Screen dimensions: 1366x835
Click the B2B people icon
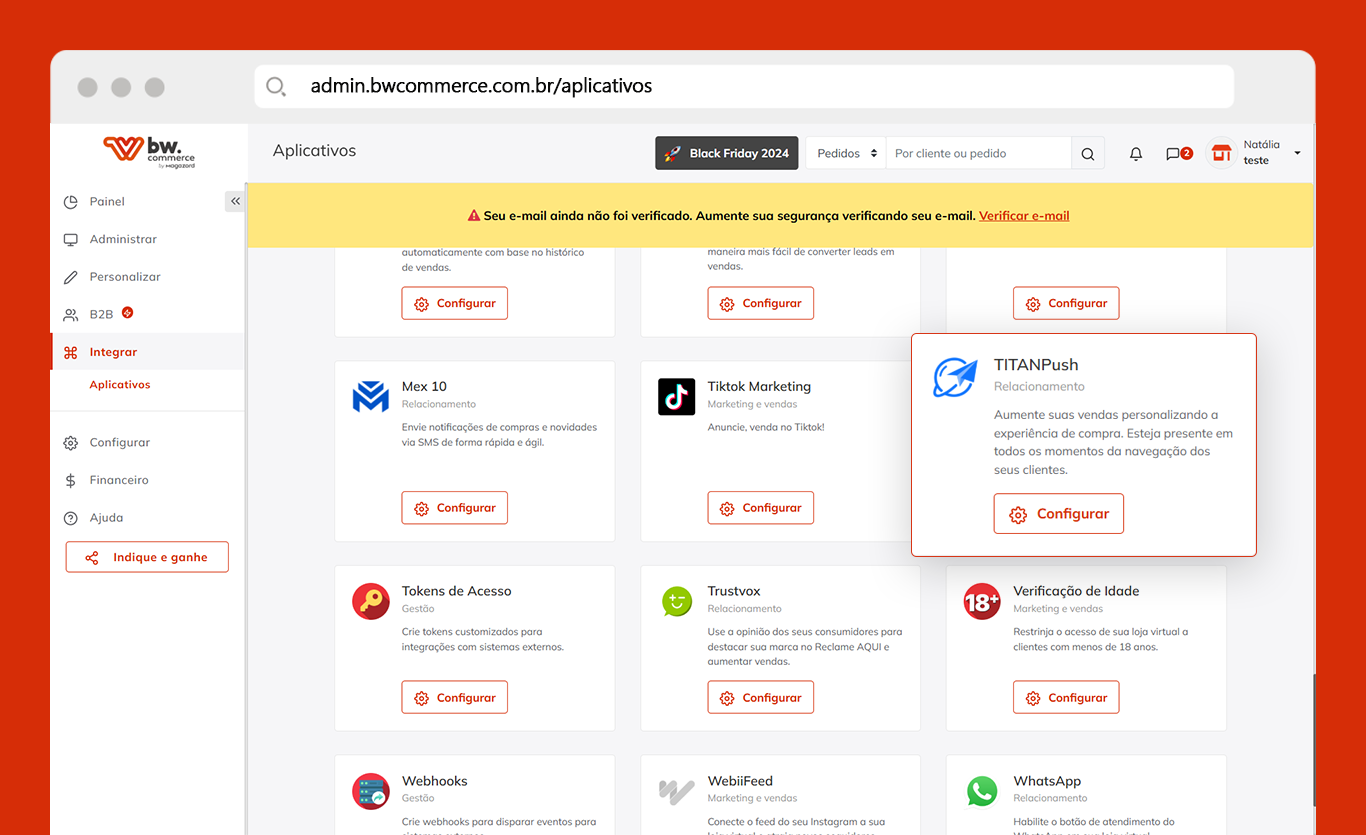click(x=70, y=315)
